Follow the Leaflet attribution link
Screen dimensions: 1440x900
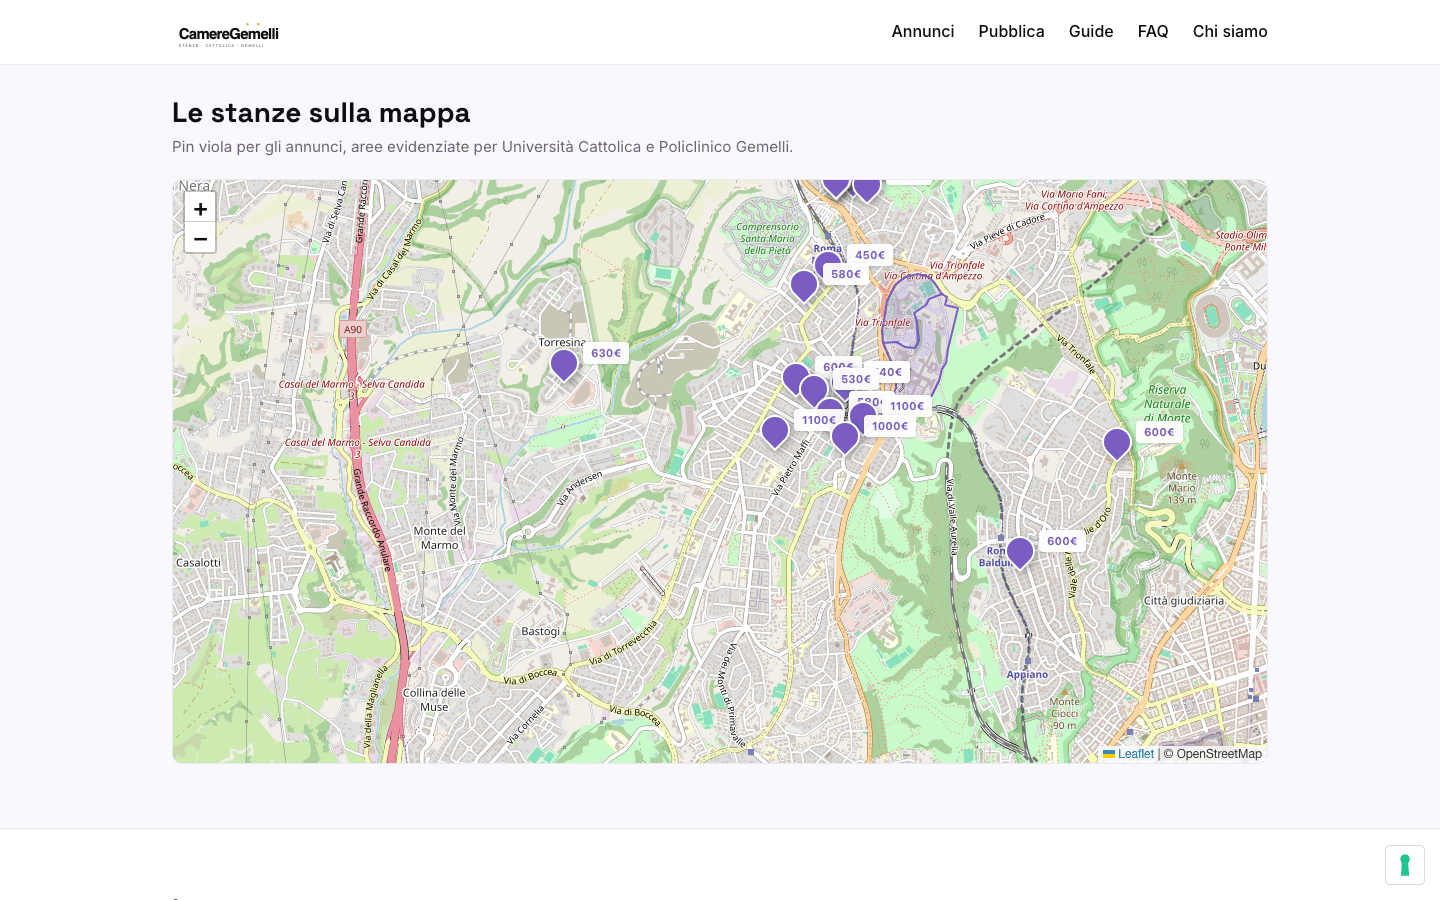[x=1128, y=754]
